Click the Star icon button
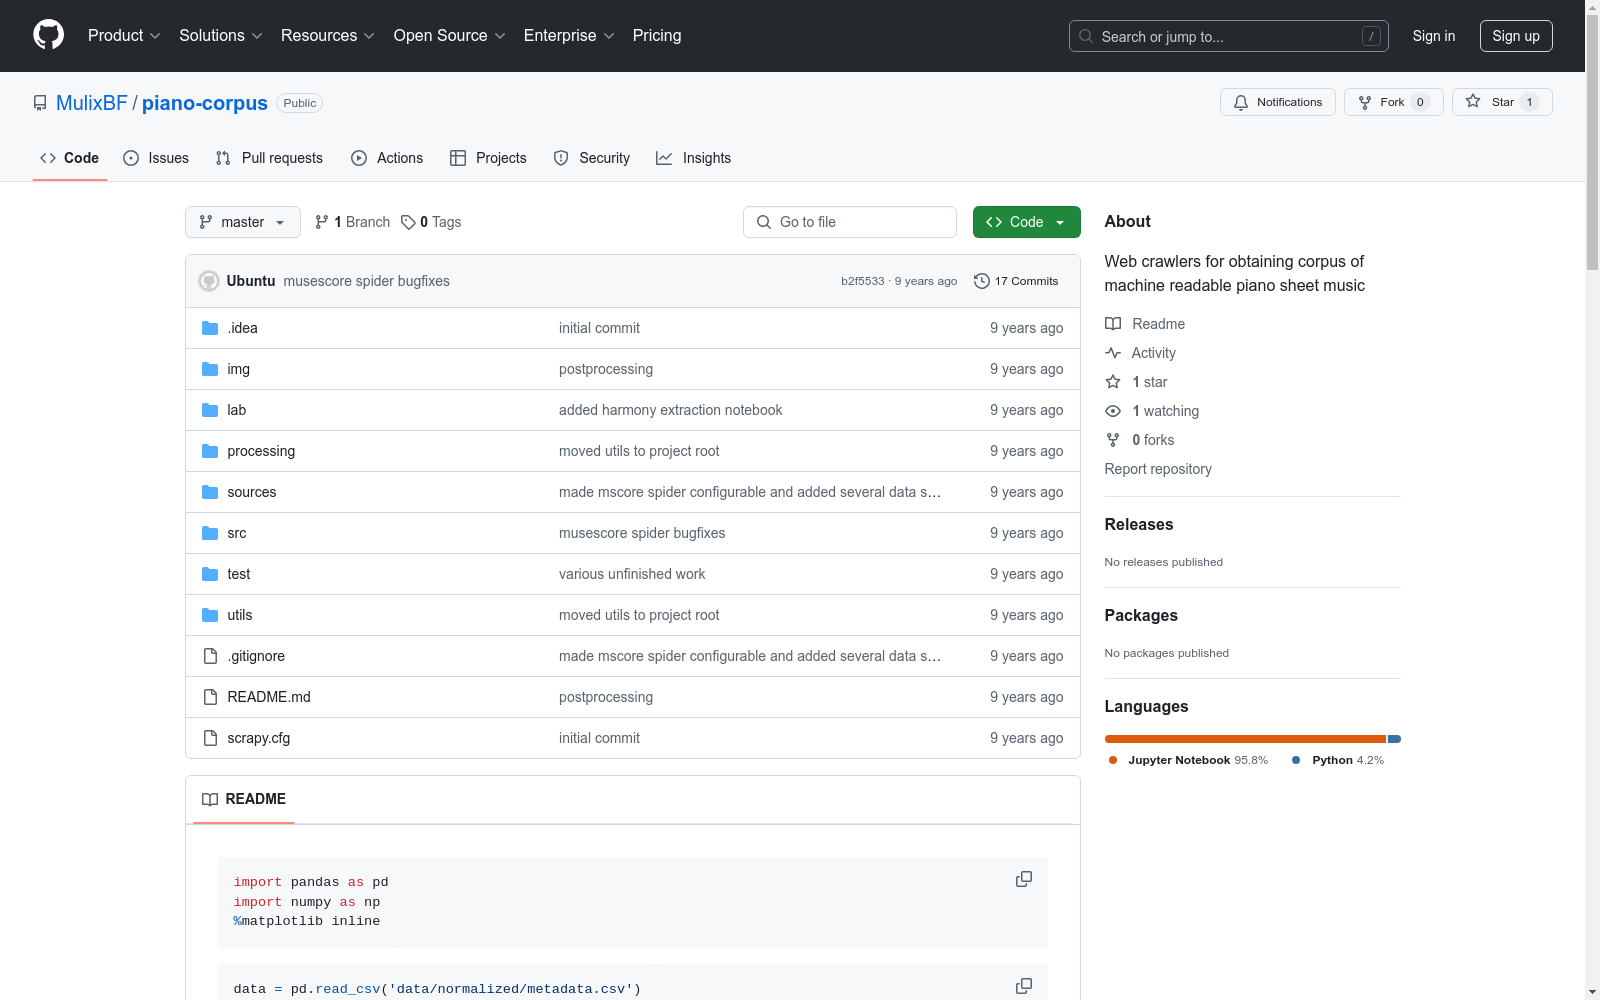This screenshot has height=1000, width=1600. pyautogui.click(x=1473, y=101)
